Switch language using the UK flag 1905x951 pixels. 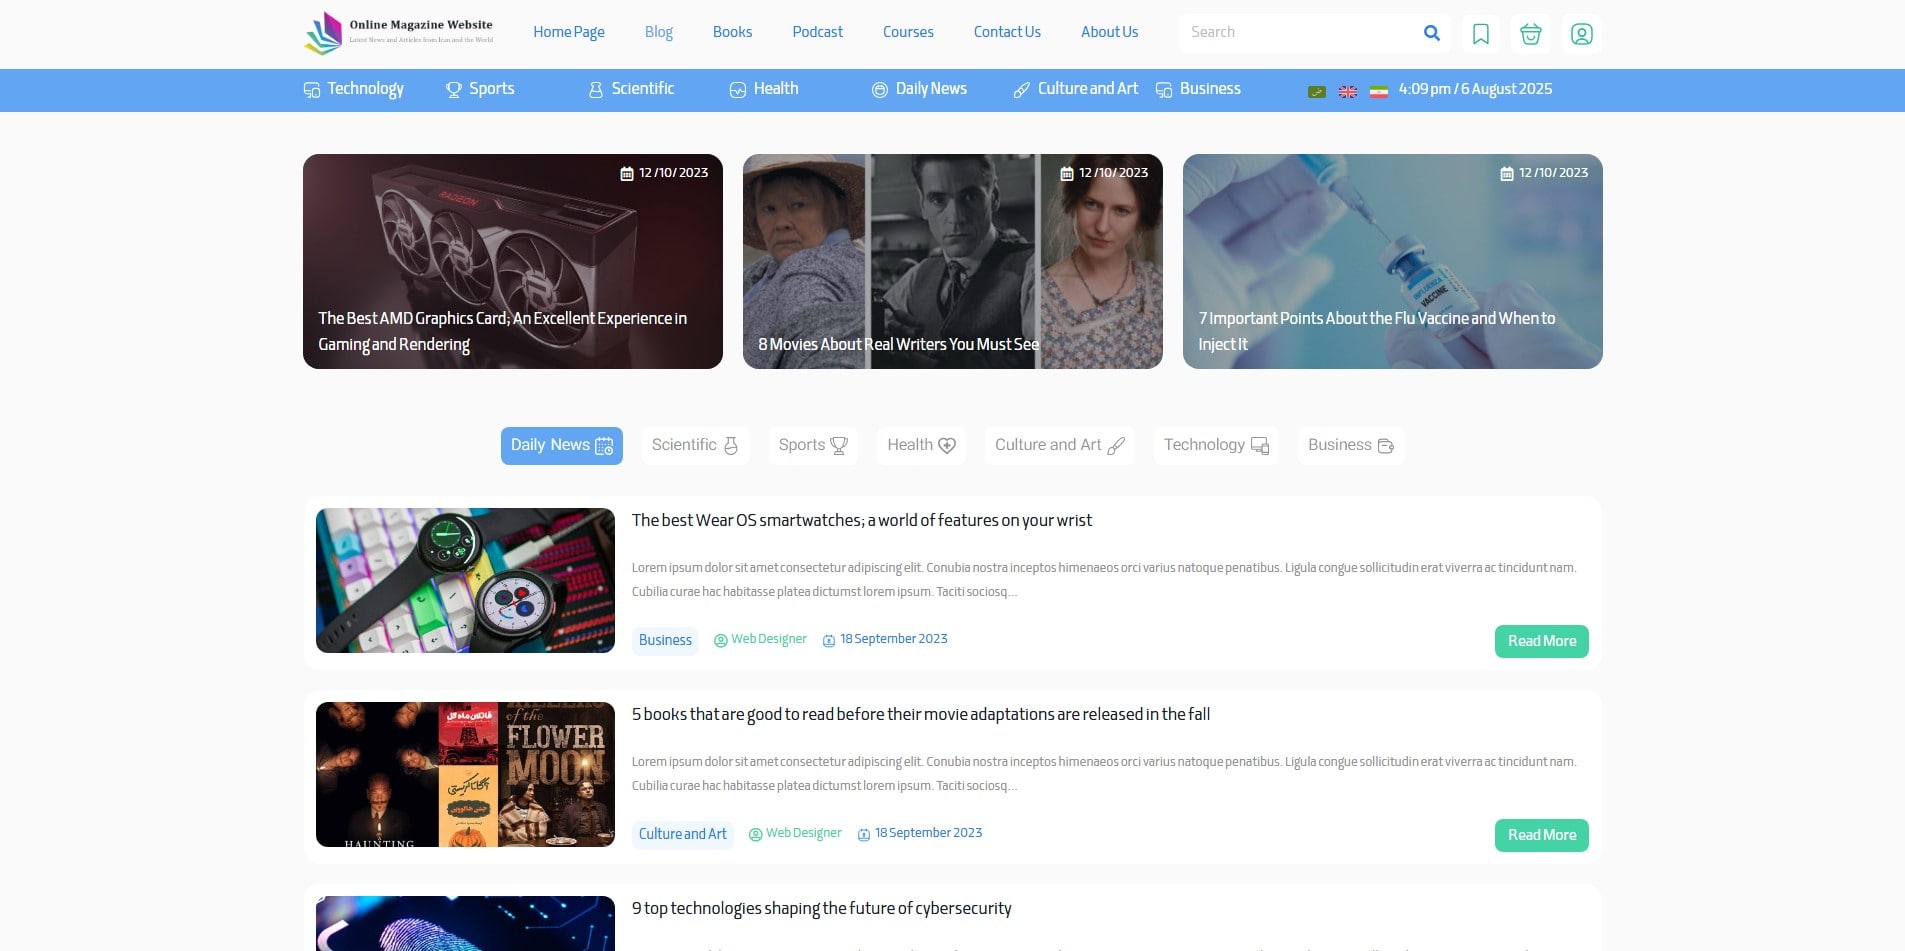1348,91
